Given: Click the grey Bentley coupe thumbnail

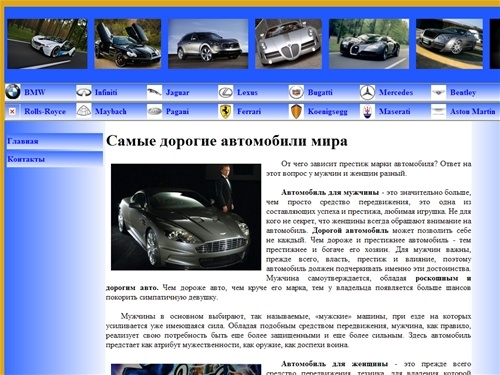Looking at the screenshot, I should [449, 44].
